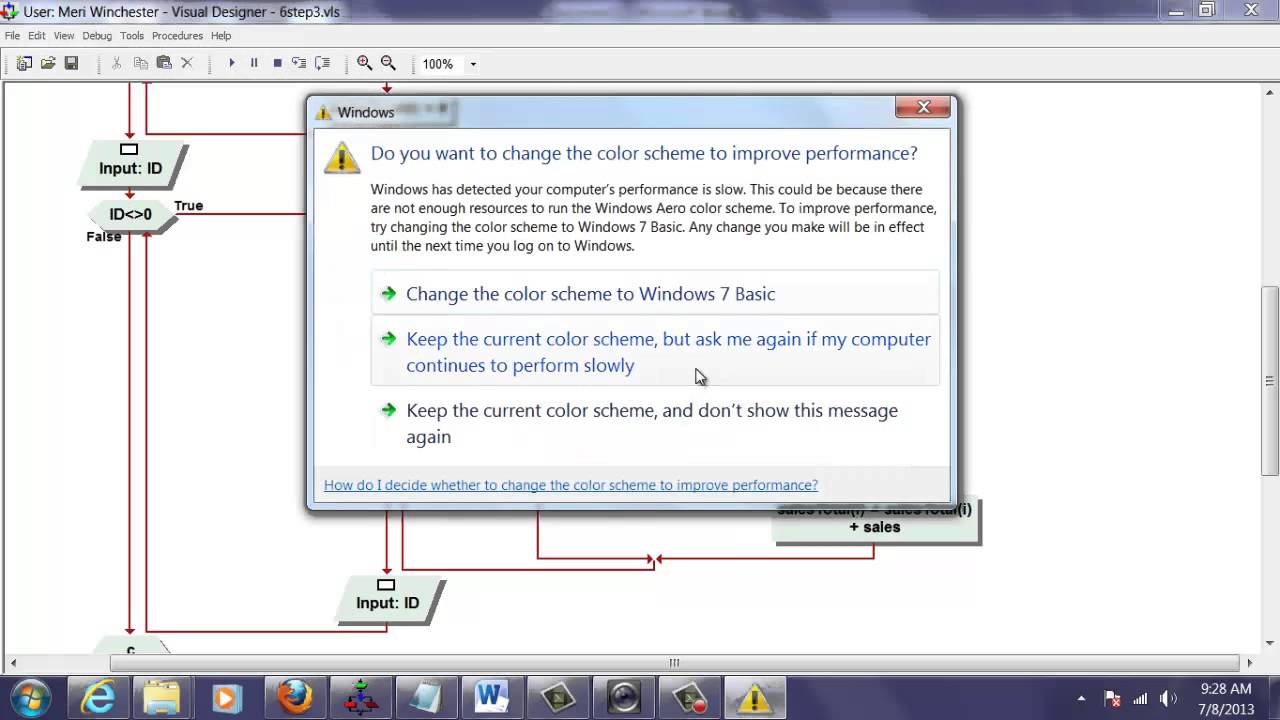Click the Cut scissors icon
1280x720 pixels.
(117, 63)
